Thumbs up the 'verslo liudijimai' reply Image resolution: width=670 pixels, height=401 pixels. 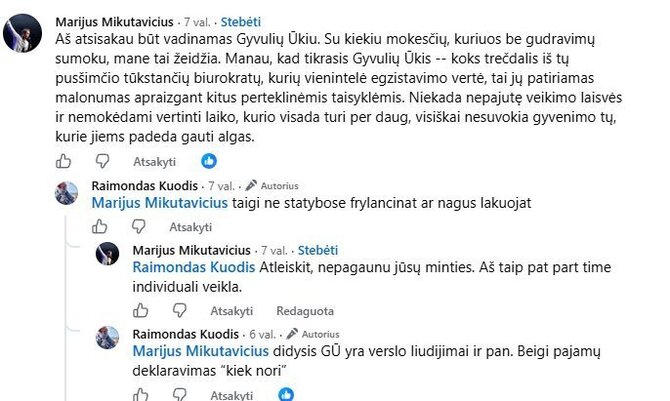(x=141, y=395)
